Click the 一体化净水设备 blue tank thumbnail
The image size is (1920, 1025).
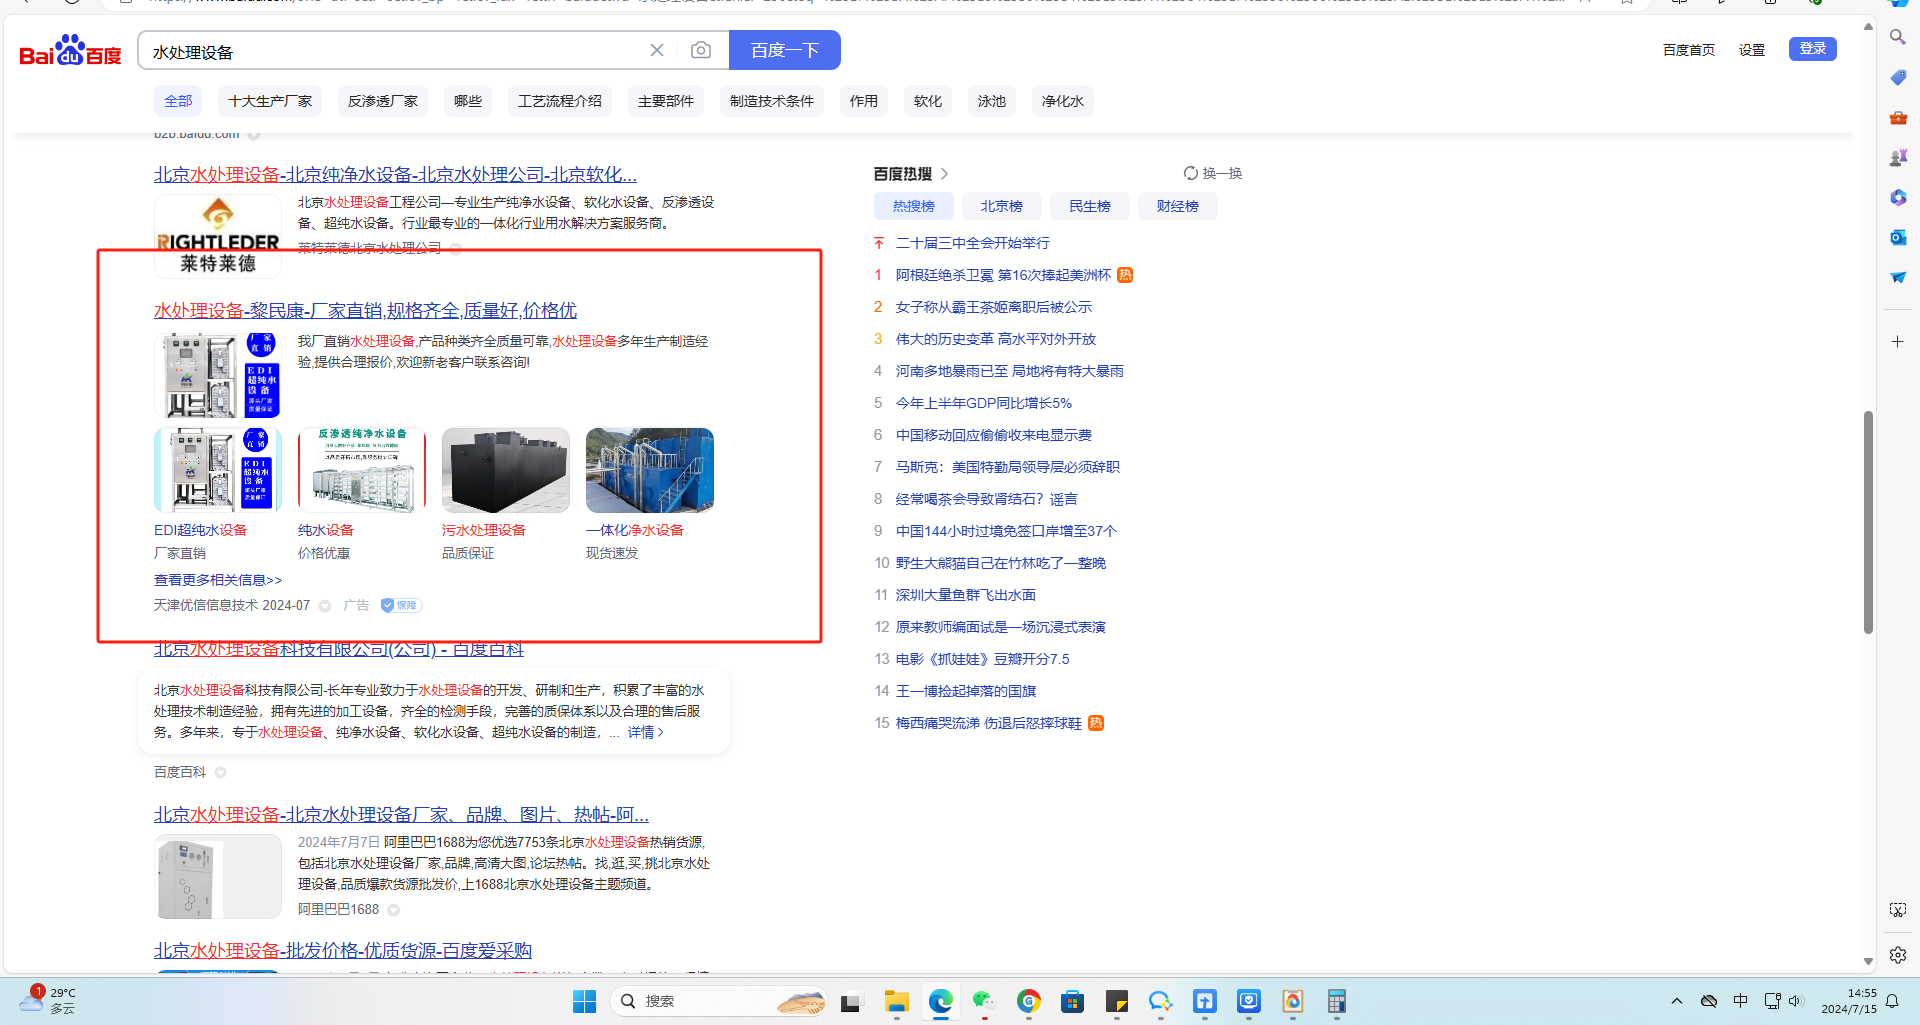click(x=650, y=470)
